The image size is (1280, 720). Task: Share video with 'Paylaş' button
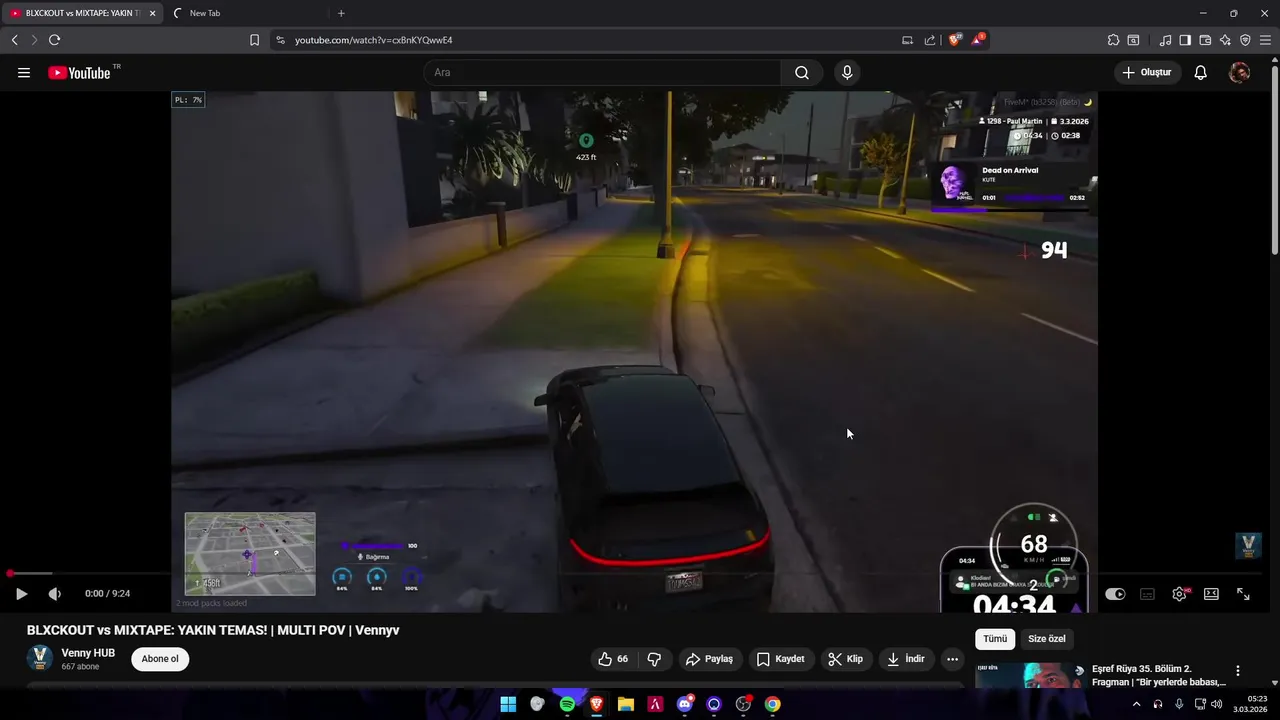709,659
